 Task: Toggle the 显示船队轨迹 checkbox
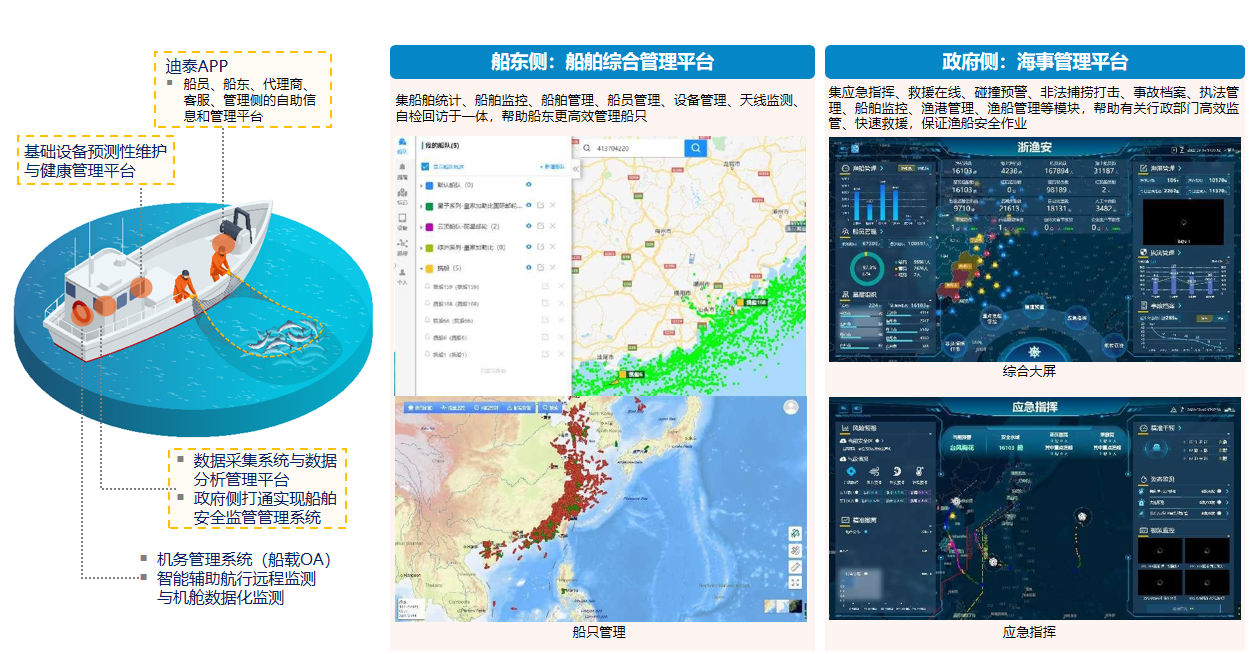(x=425, y=166)
